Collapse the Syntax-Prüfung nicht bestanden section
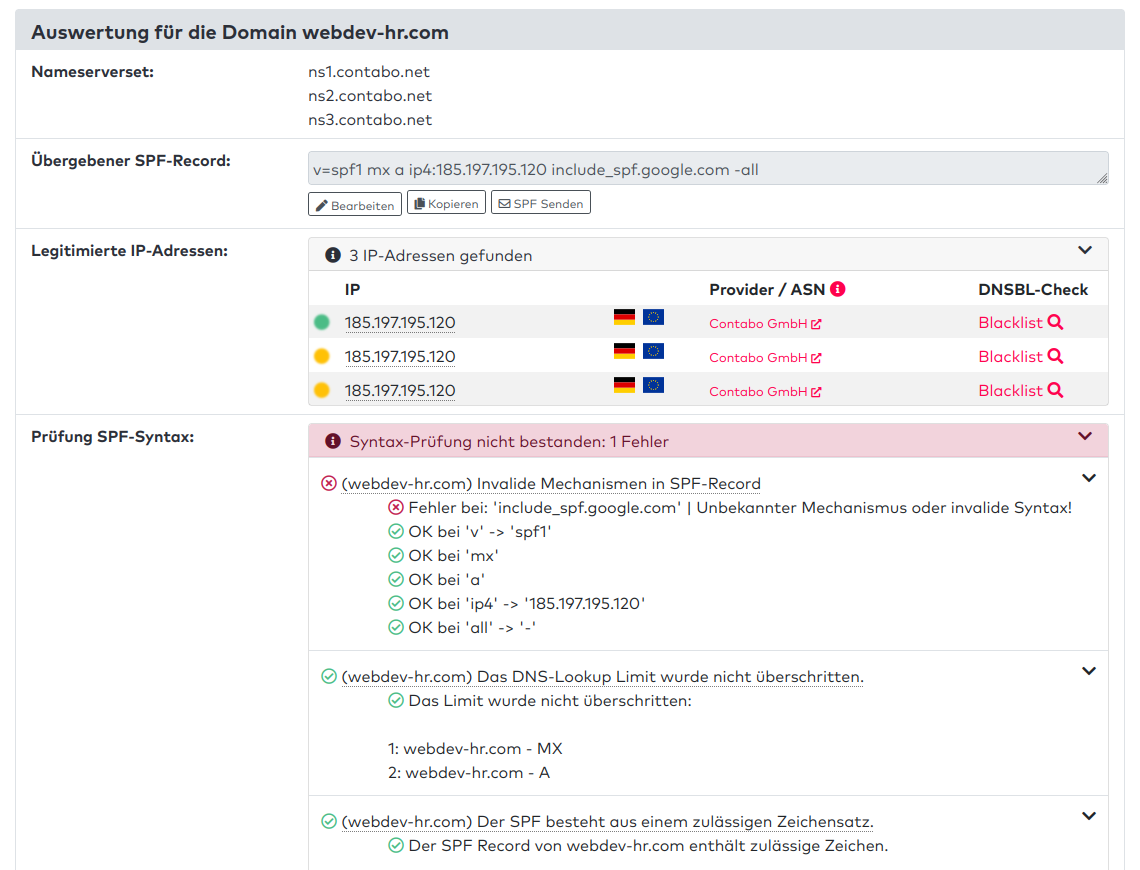The image size is (1140, 870). point(1085,436)
